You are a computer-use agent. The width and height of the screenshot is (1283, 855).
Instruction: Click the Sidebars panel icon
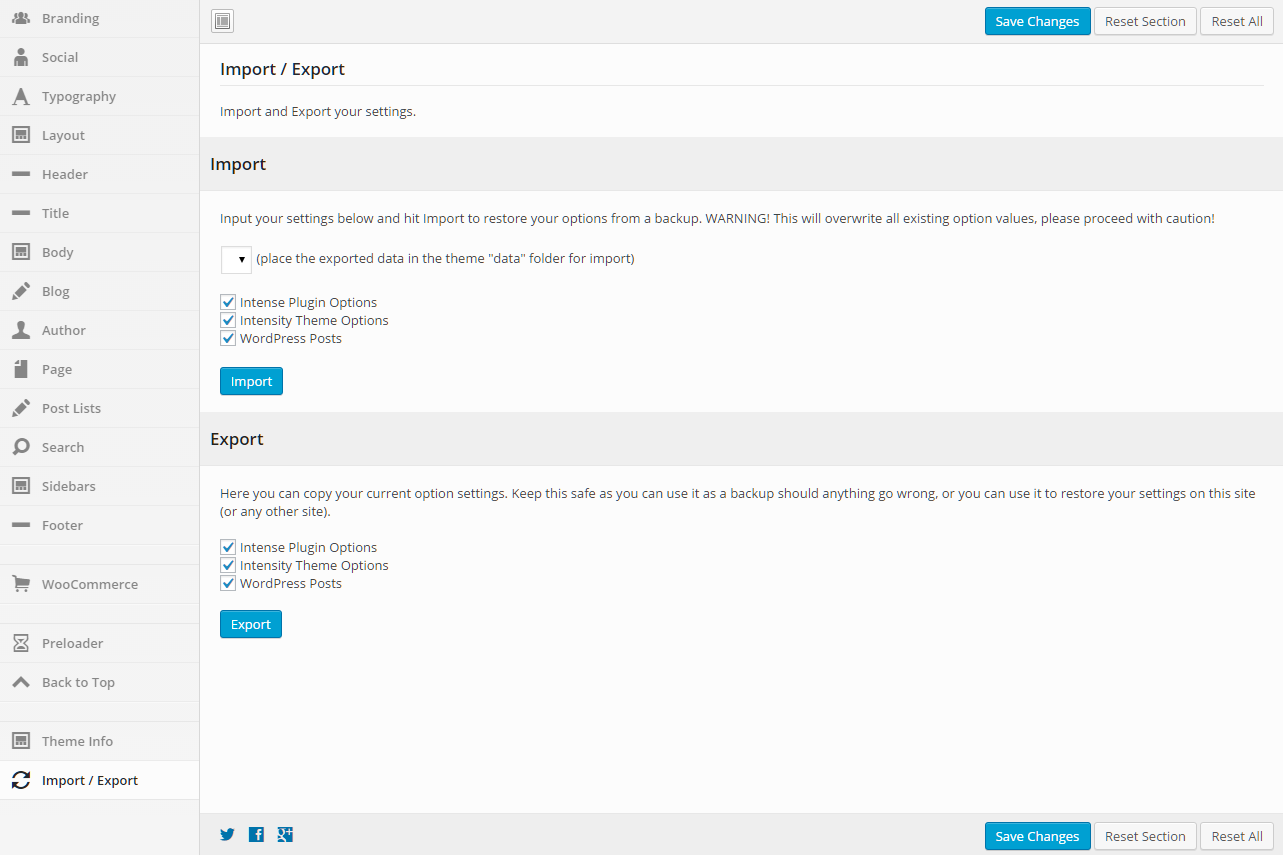coord(21,486)
